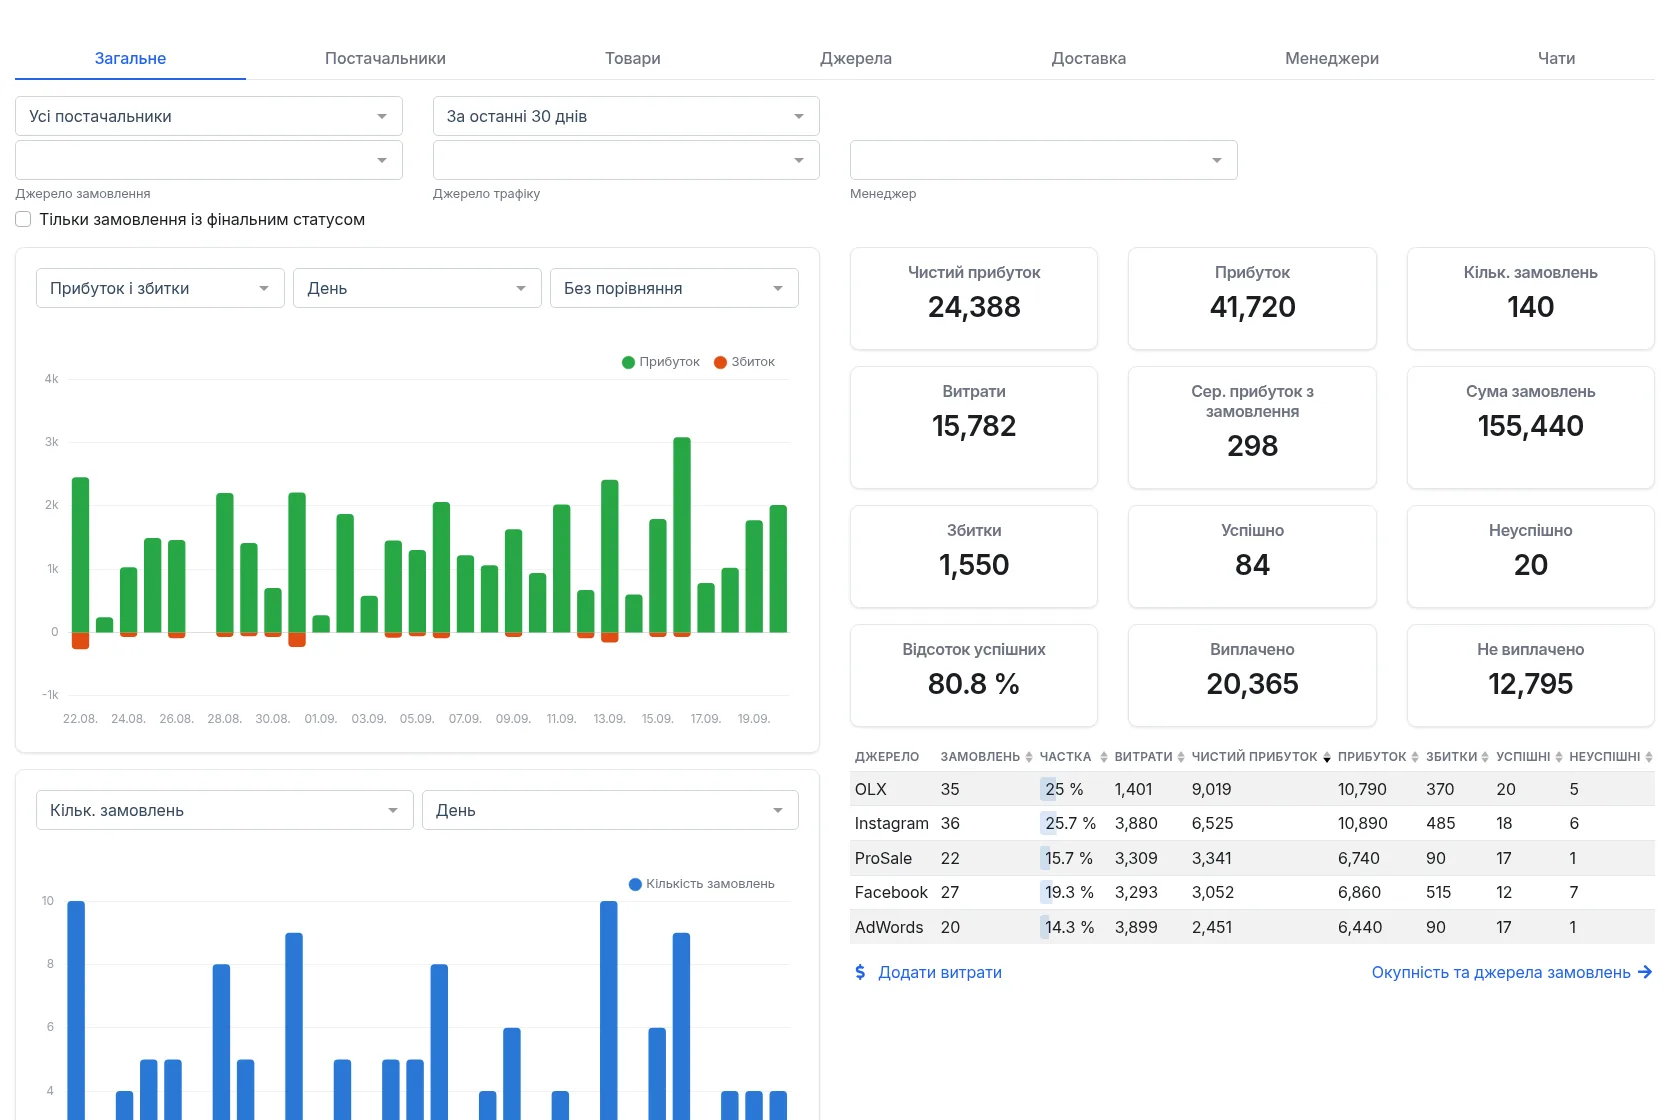Viewport: 1670px width, 1120px height.
Task: Open the Кільк. замовлень chart dropdown
Action: pos(225,810)
